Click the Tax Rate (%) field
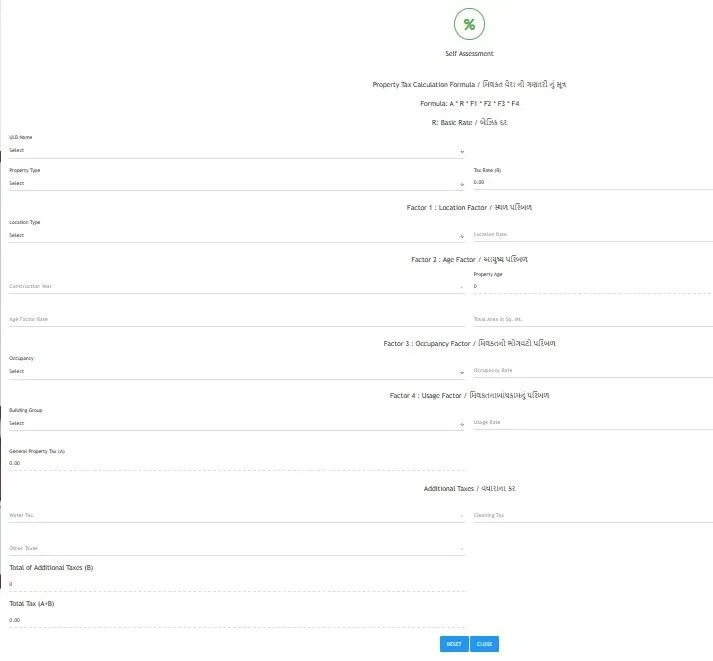713x661 pixels. [x=590, y=183]
